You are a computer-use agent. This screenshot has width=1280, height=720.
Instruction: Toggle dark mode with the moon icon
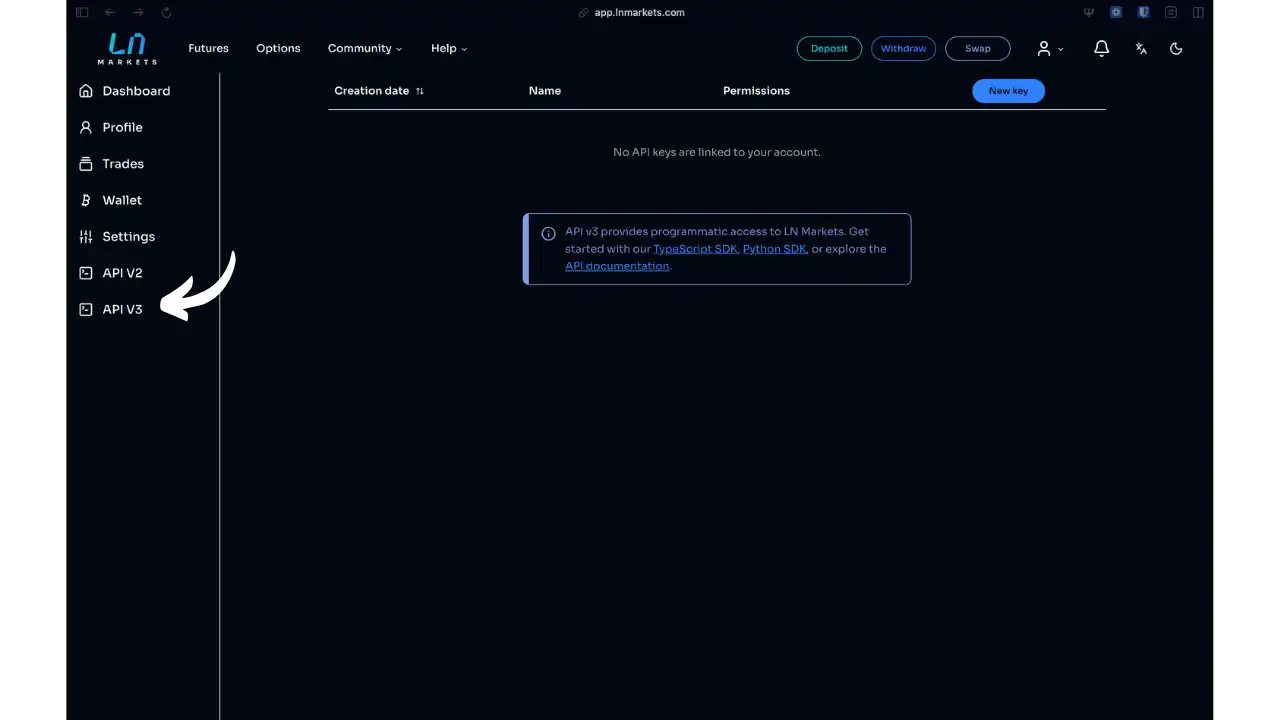coord(1176,48)
